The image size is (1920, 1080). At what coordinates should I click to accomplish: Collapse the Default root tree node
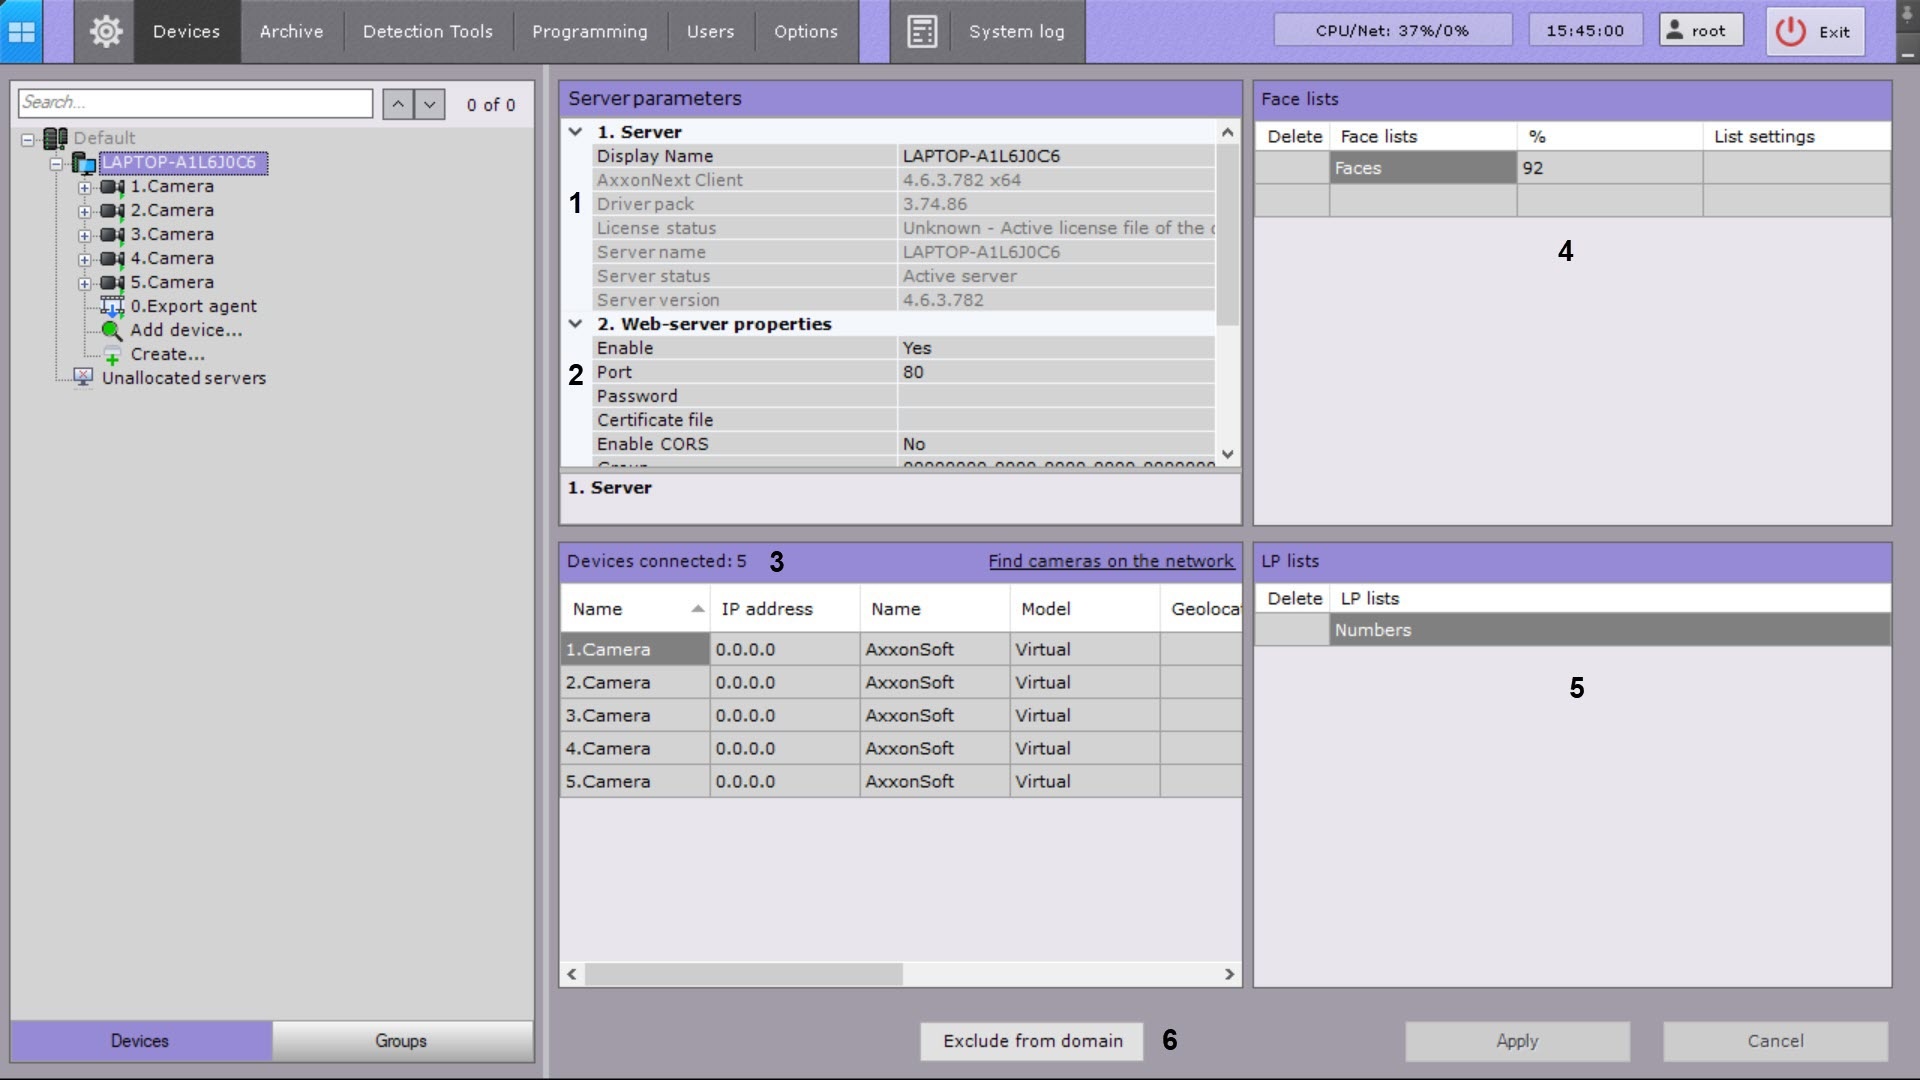point(28,139)
